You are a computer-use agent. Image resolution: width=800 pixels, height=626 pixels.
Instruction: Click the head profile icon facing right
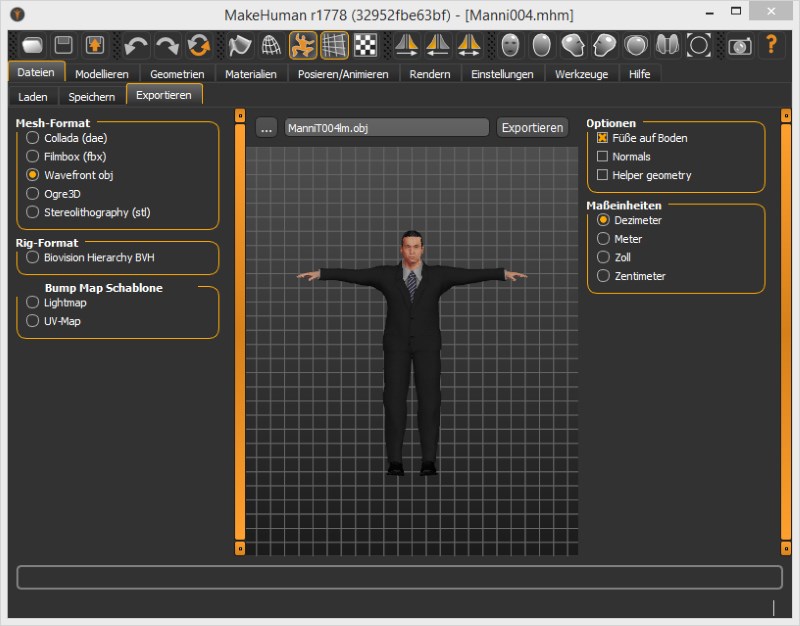(573, 45)
